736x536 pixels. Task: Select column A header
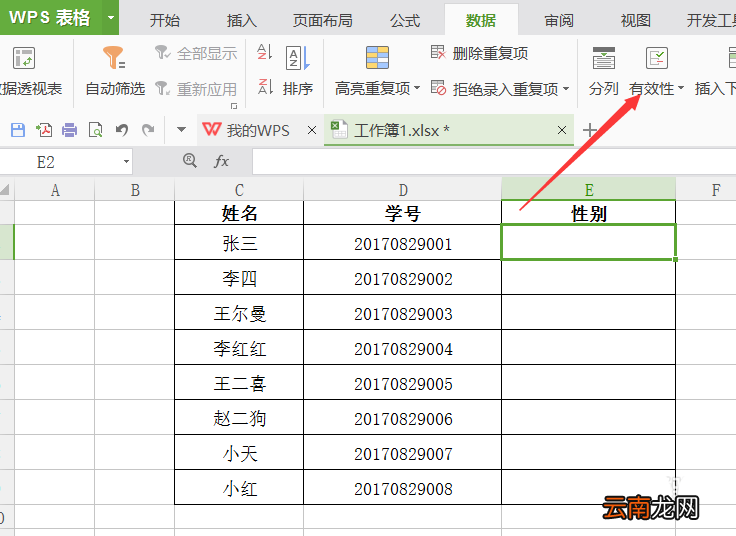tap(54, 190)
